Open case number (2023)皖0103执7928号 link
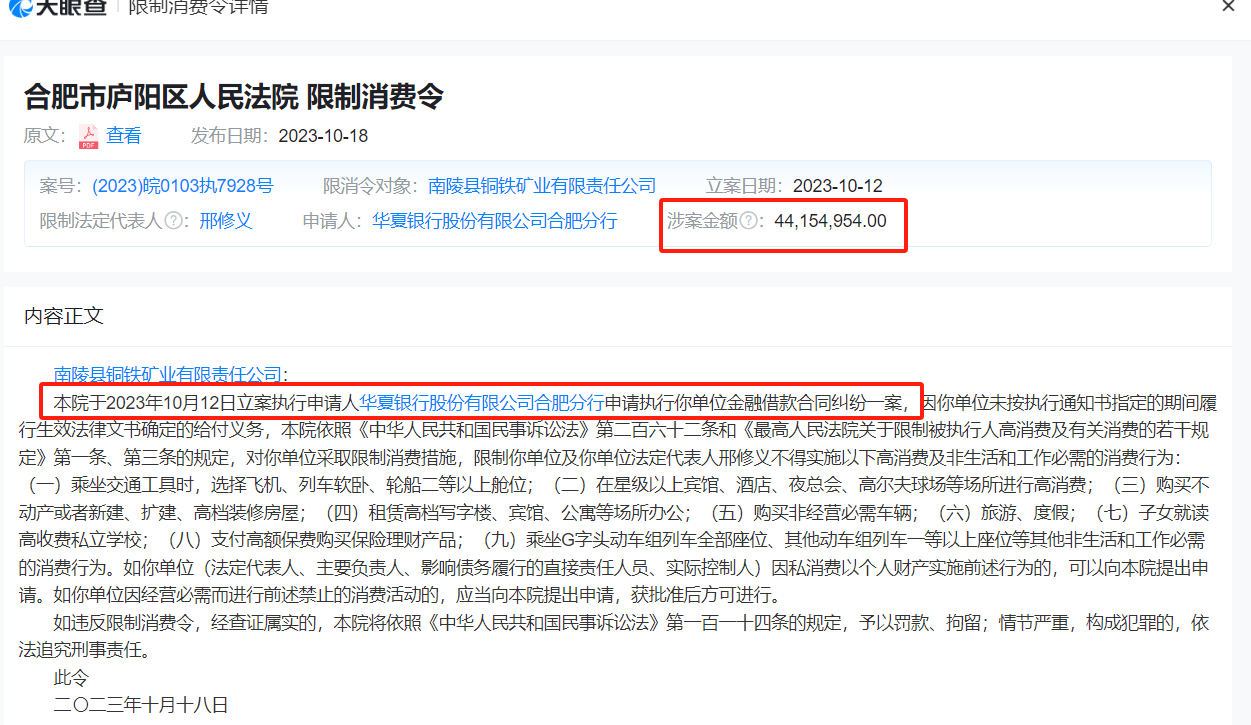The width and height of the screenshot is (1251, 725). (x=182, y=186)
